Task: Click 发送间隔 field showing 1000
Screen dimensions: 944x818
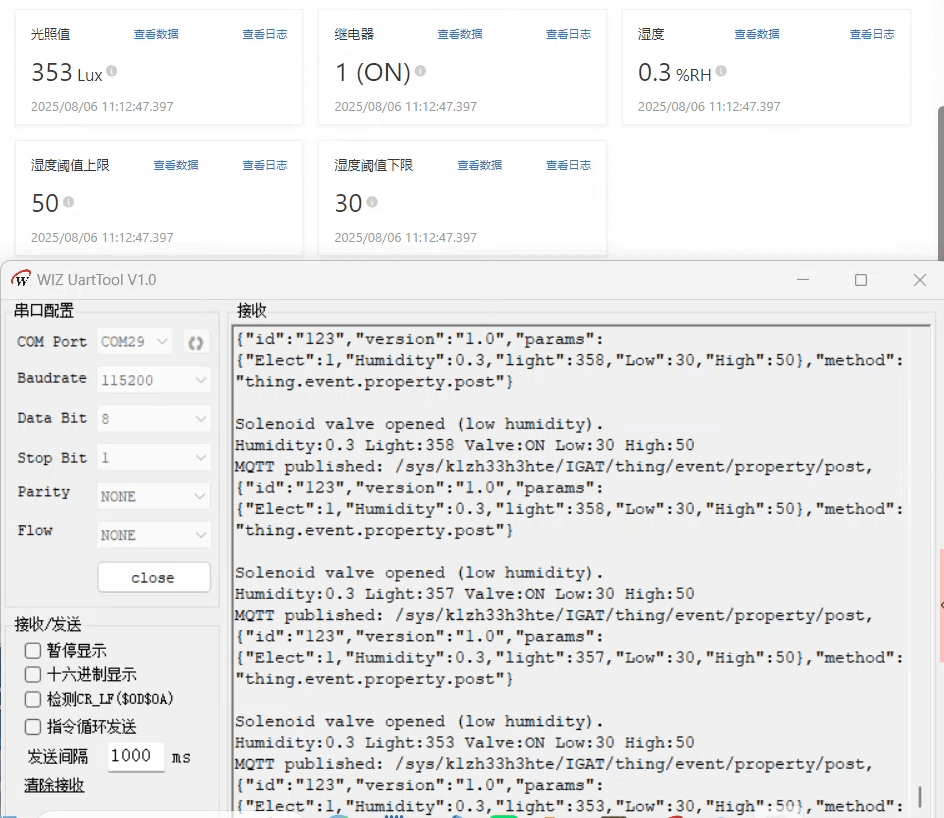Action: tap(136, 756)
